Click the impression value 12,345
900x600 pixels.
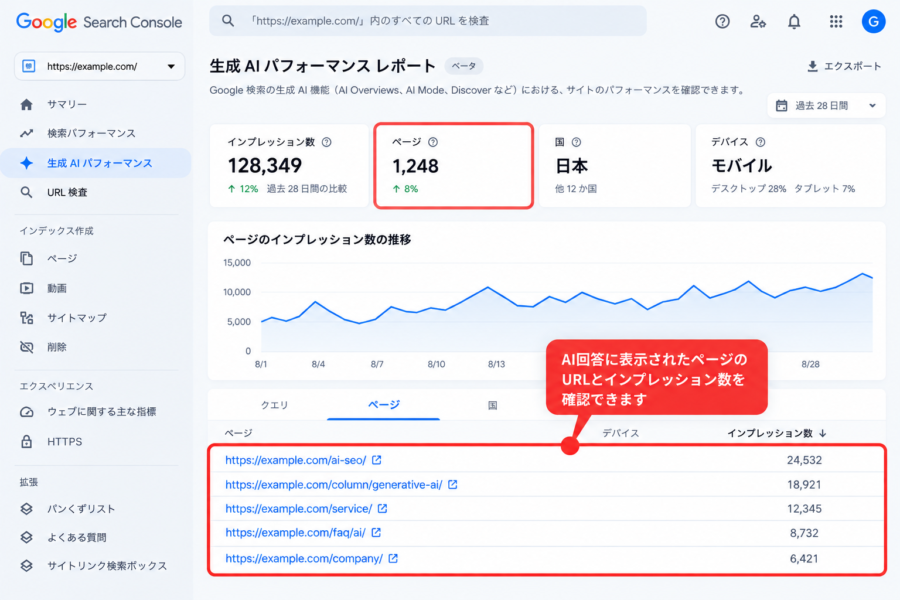pyautogui.click(x=804, y=509)
